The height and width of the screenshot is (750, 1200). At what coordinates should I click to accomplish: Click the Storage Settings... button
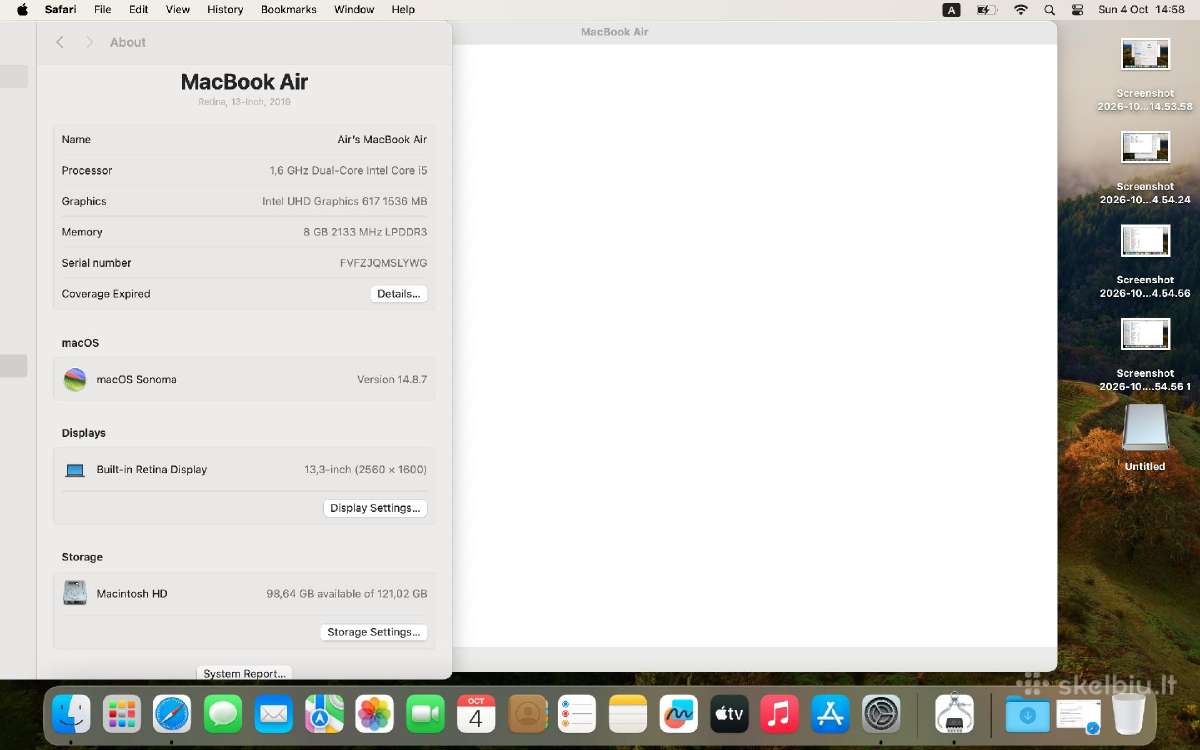(374, 632)
